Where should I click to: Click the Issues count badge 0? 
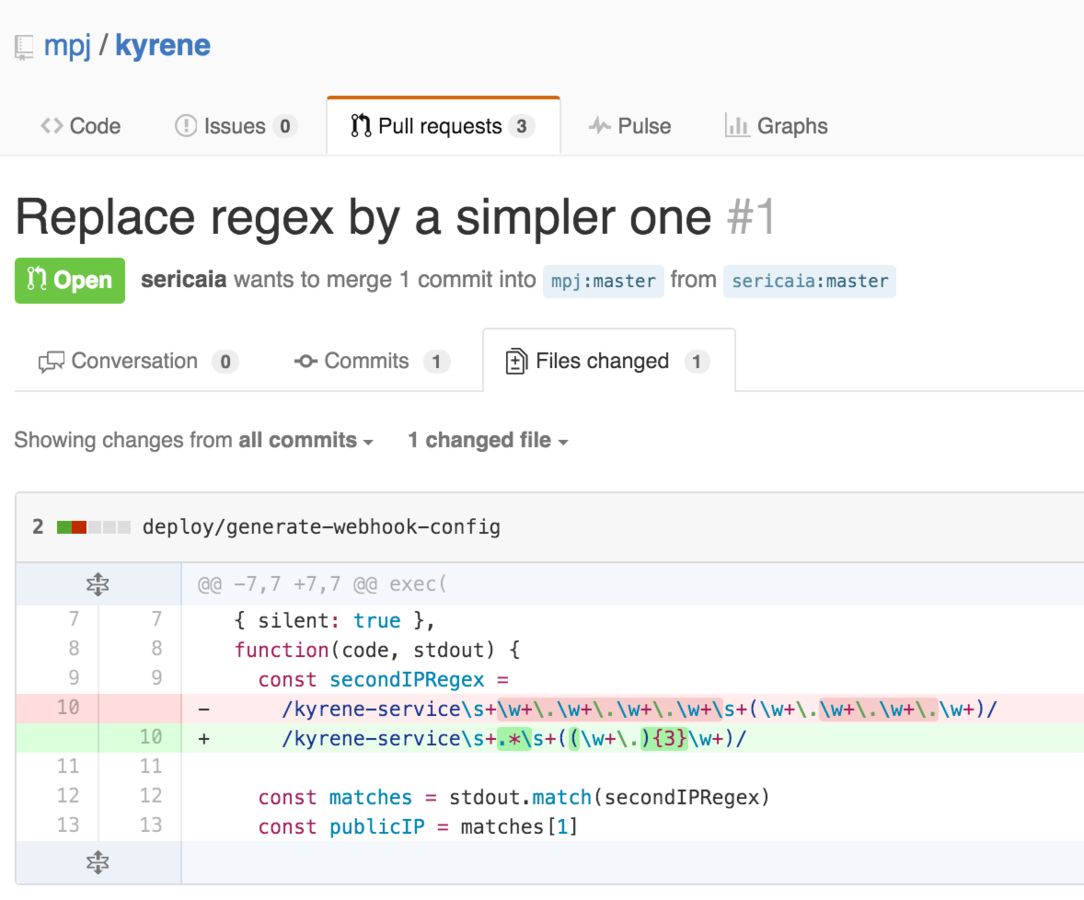pos(285,126)
